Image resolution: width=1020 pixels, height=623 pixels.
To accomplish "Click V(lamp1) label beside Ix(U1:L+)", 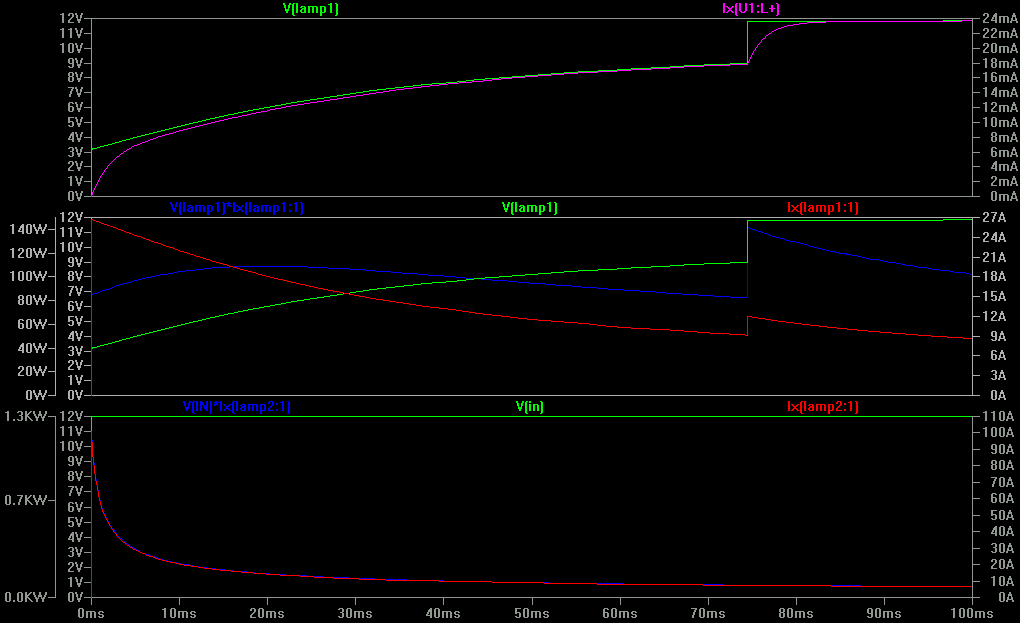I will [x=311, y=8].
